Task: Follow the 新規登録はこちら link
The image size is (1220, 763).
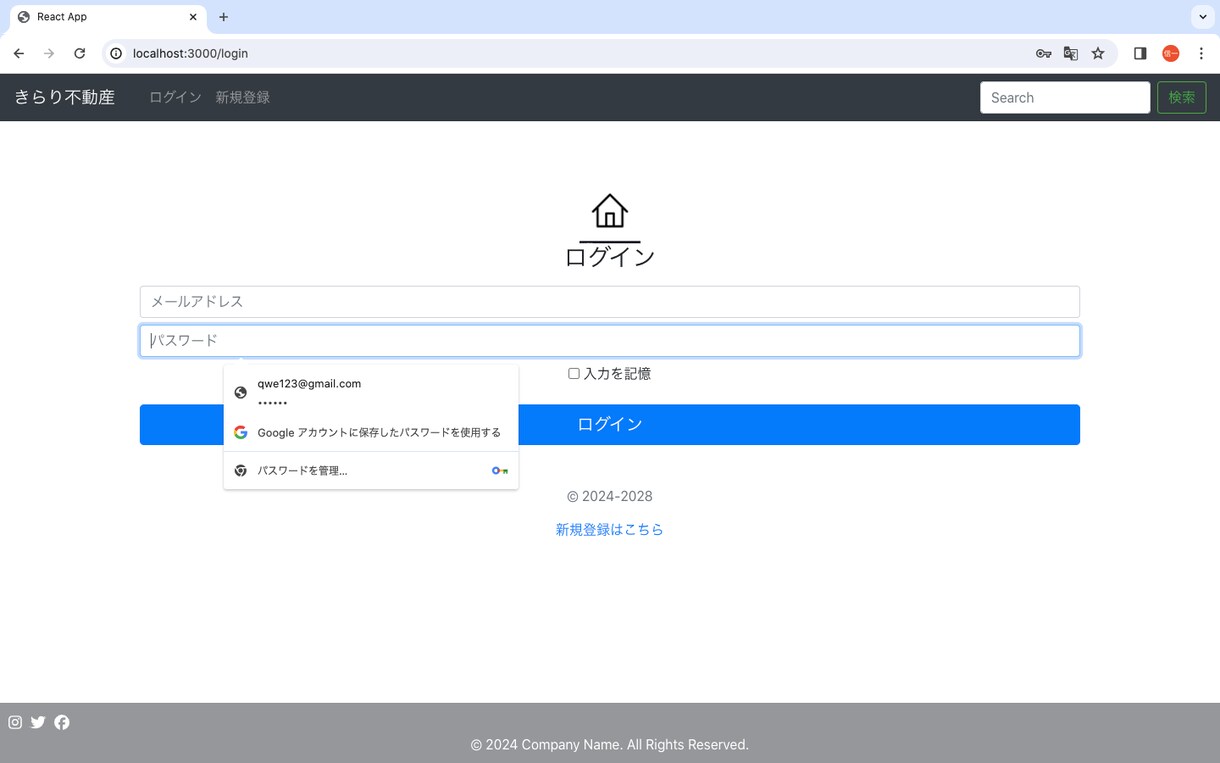Action: coord(610,529)
